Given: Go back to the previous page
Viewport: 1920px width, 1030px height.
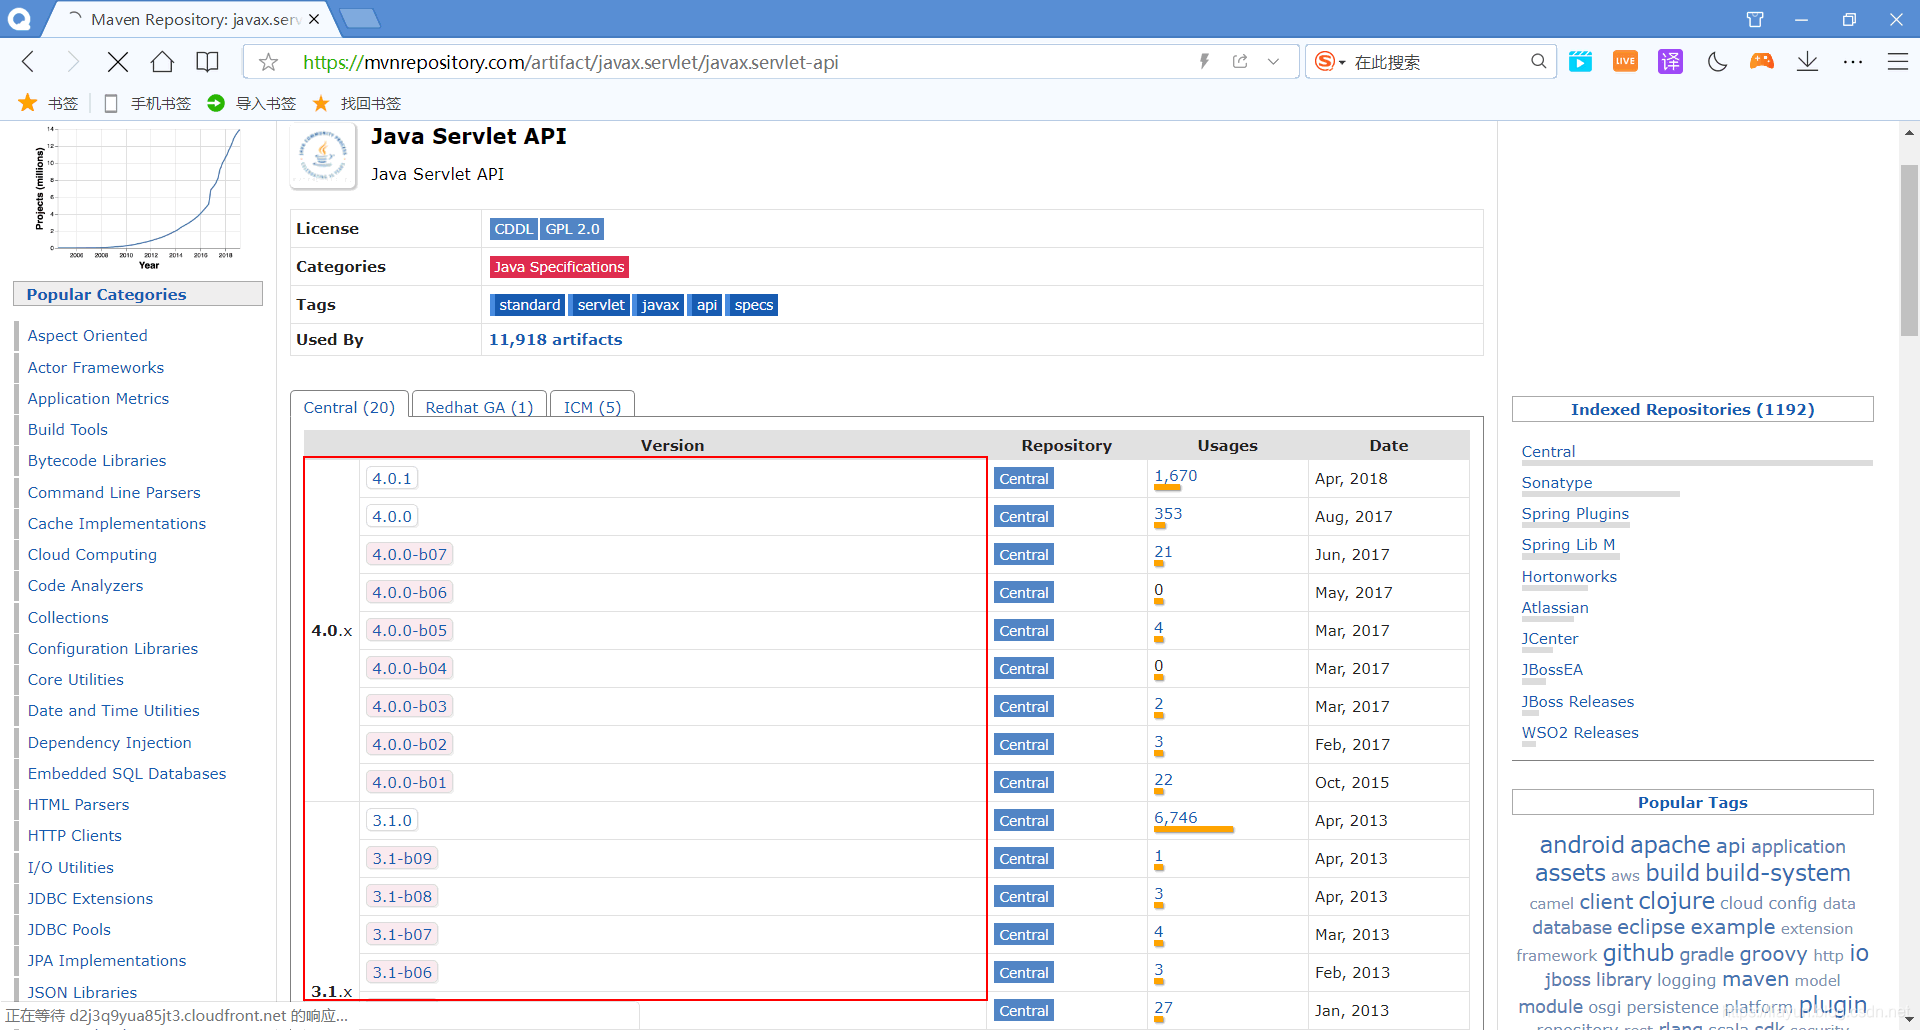Looking at the screenshot, I should [x=28, y=62].
